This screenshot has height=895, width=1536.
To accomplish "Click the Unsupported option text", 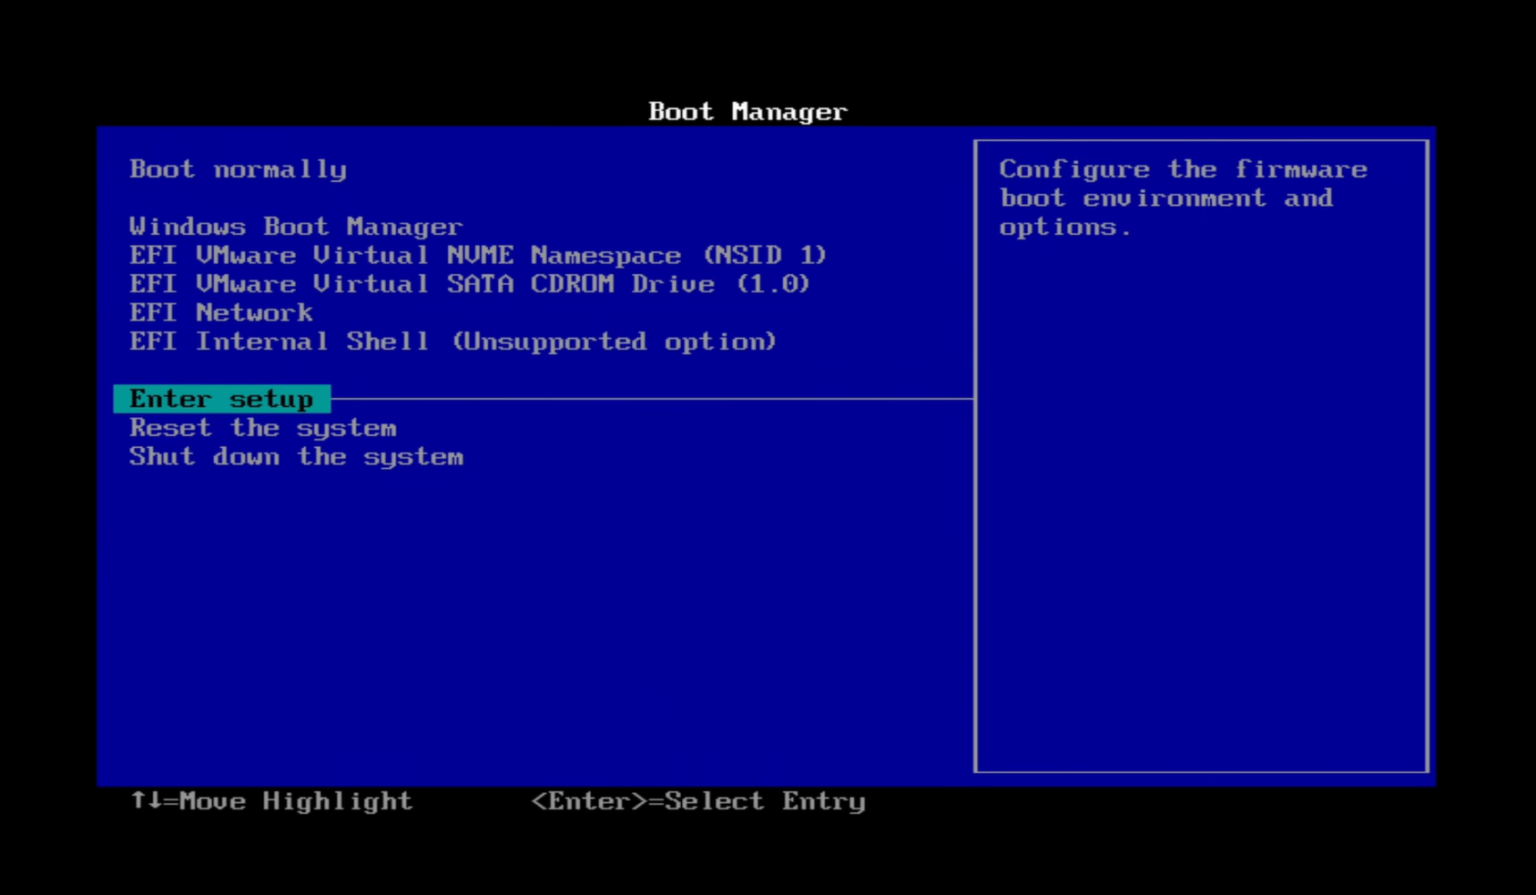I will [x=614, y=341].
